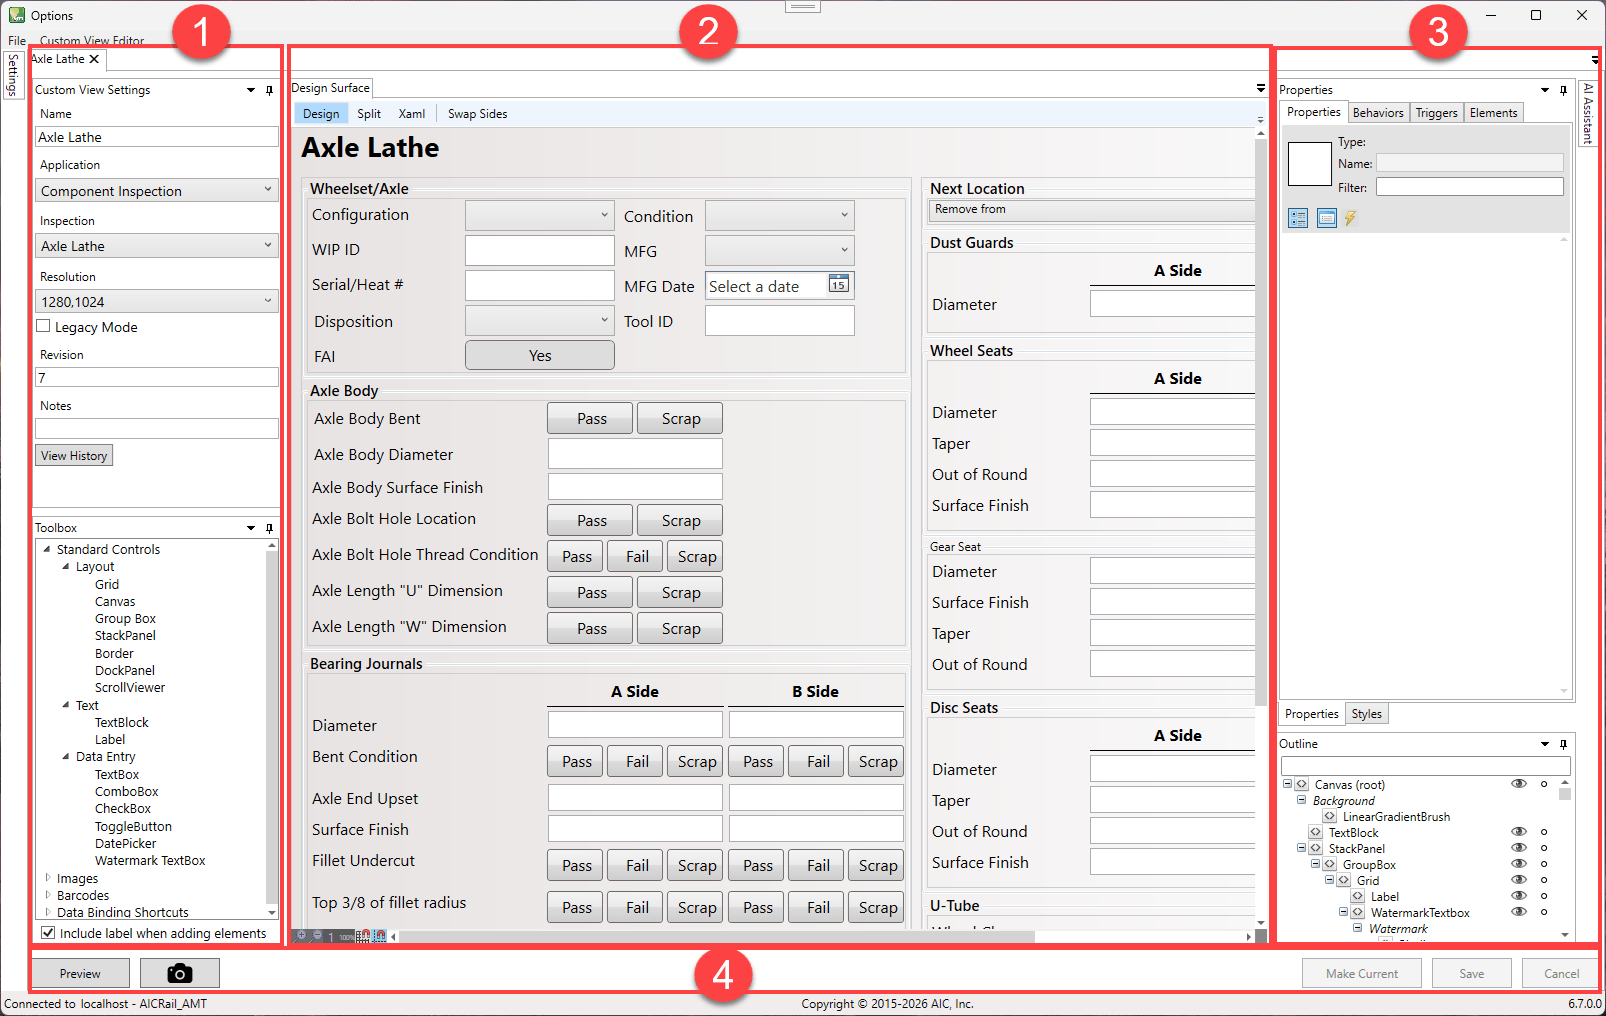The image size is (1606, 1016).
Task: Collapse the StackPanel node in Outline
Action: pyautogui.click(x=1302, y=848)
